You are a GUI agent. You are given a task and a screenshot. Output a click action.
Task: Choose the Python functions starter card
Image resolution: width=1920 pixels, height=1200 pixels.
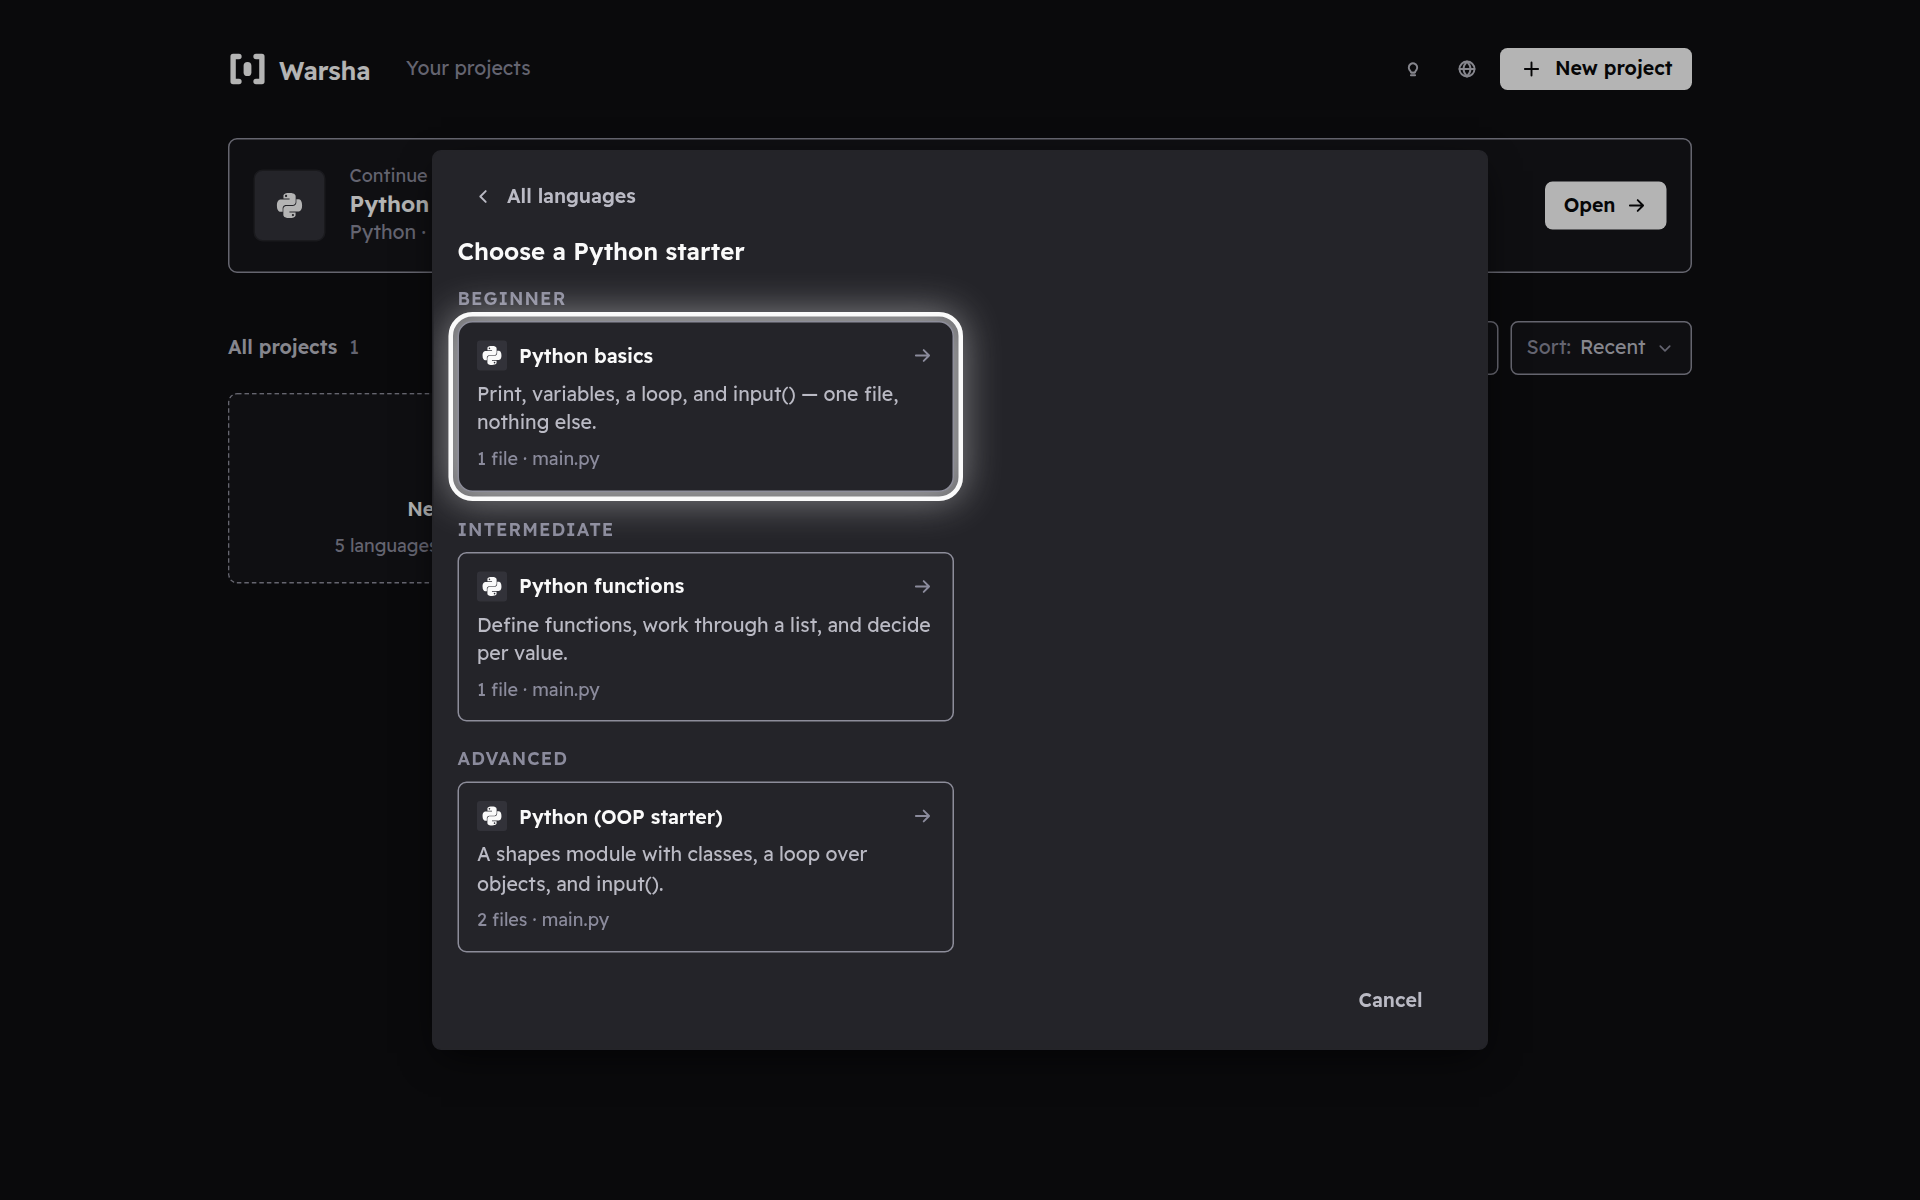pyautogui.click(x=705, y=637)
